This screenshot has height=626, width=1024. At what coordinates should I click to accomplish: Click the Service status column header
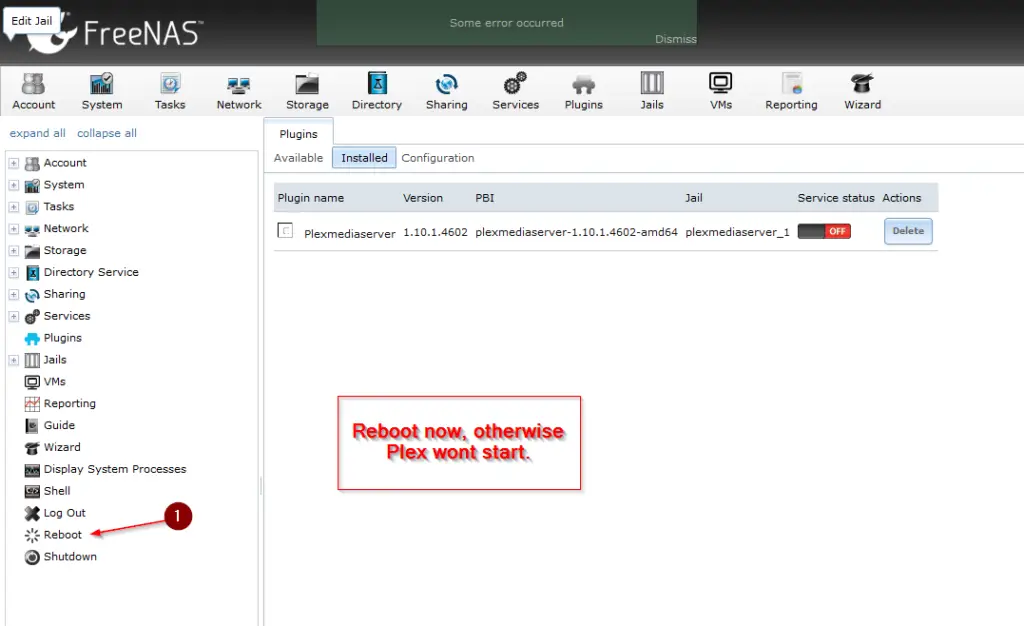836,198
